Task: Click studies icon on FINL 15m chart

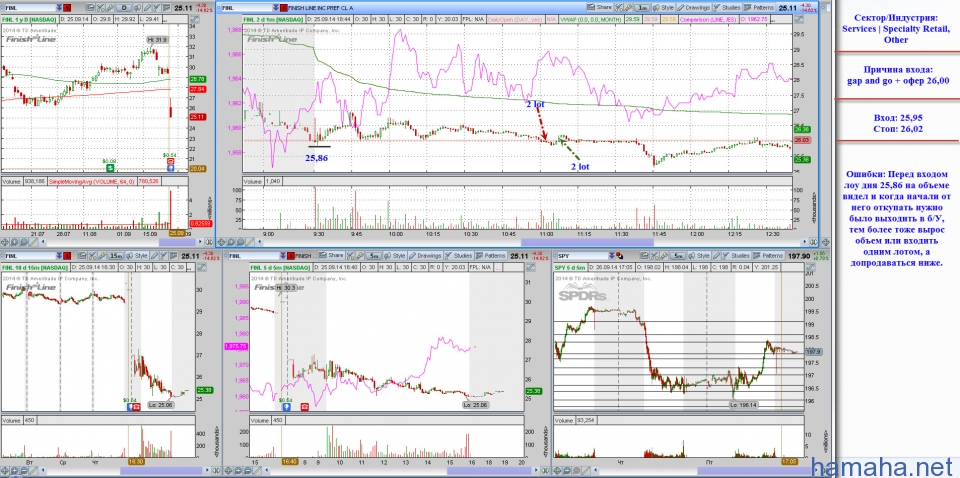Action: [x=163, y=256]
